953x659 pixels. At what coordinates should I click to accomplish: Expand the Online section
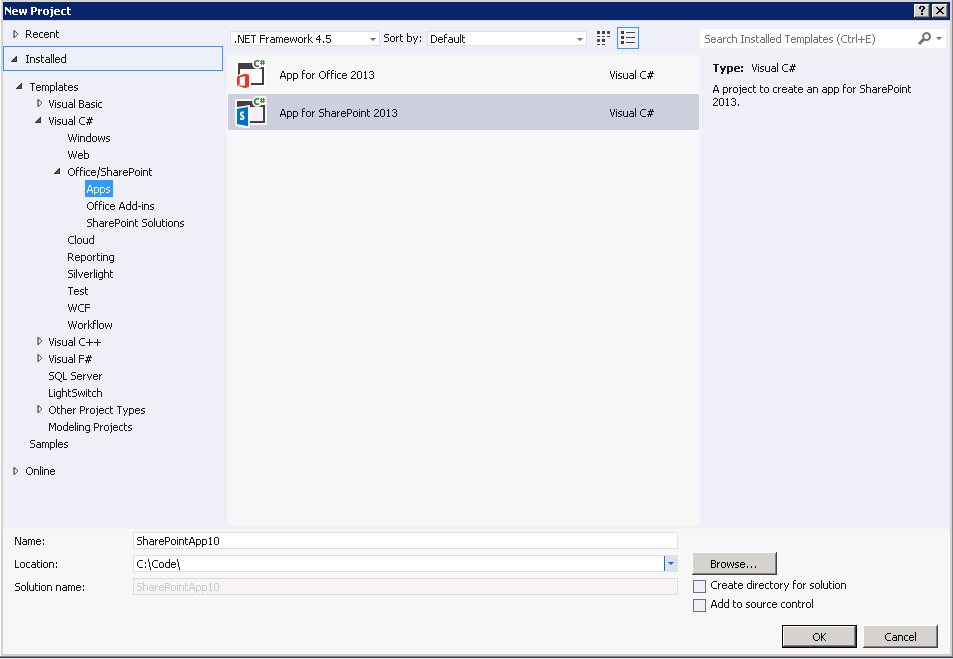pos(16,471)
